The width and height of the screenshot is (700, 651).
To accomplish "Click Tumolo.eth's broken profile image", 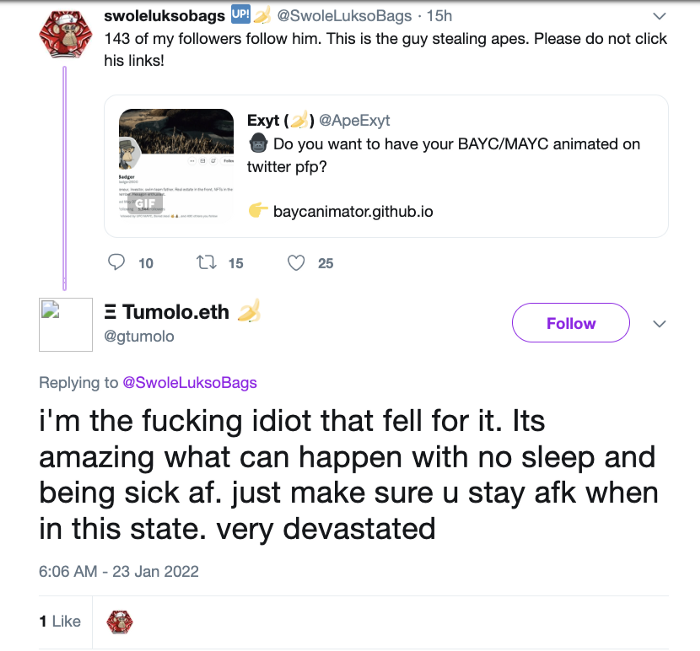I will click(x=65, y=325).
